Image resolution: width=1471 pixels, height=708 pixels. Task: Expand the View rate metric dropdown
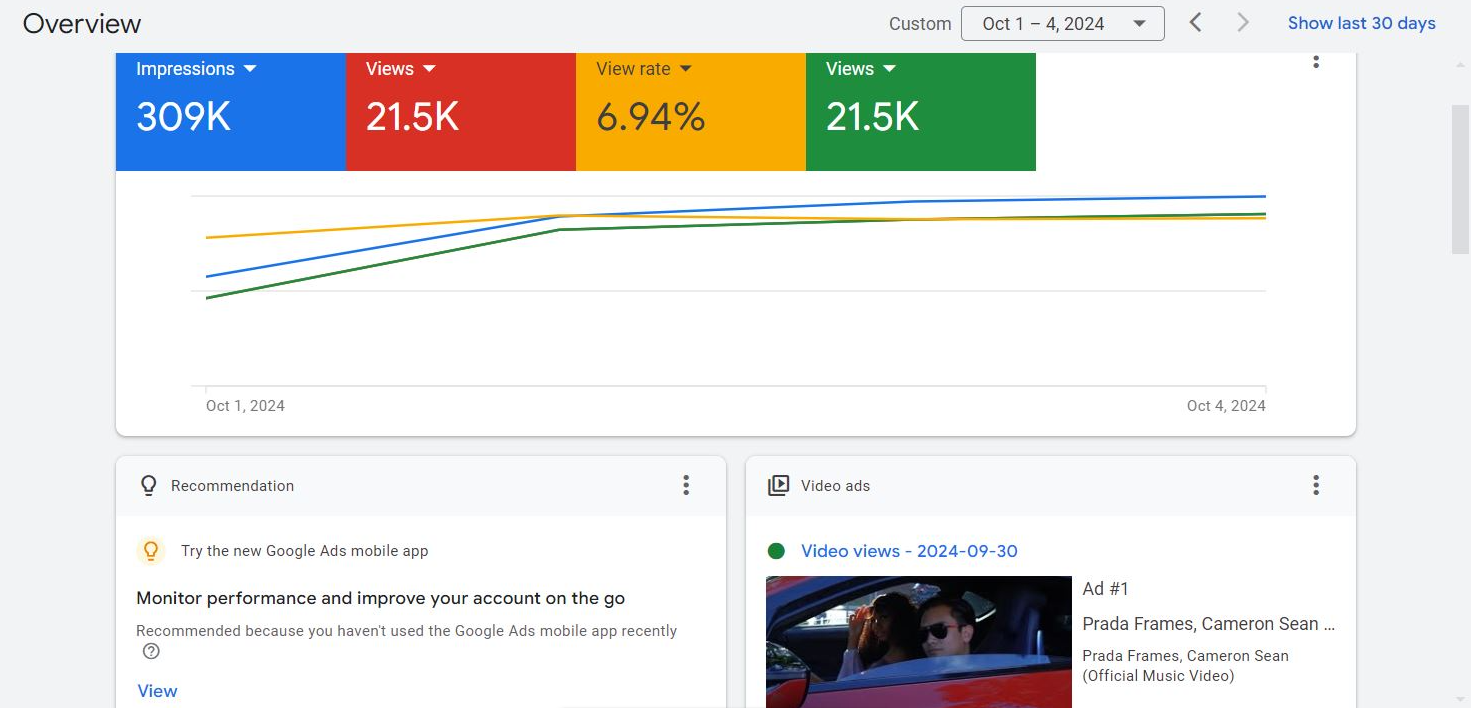685,69
